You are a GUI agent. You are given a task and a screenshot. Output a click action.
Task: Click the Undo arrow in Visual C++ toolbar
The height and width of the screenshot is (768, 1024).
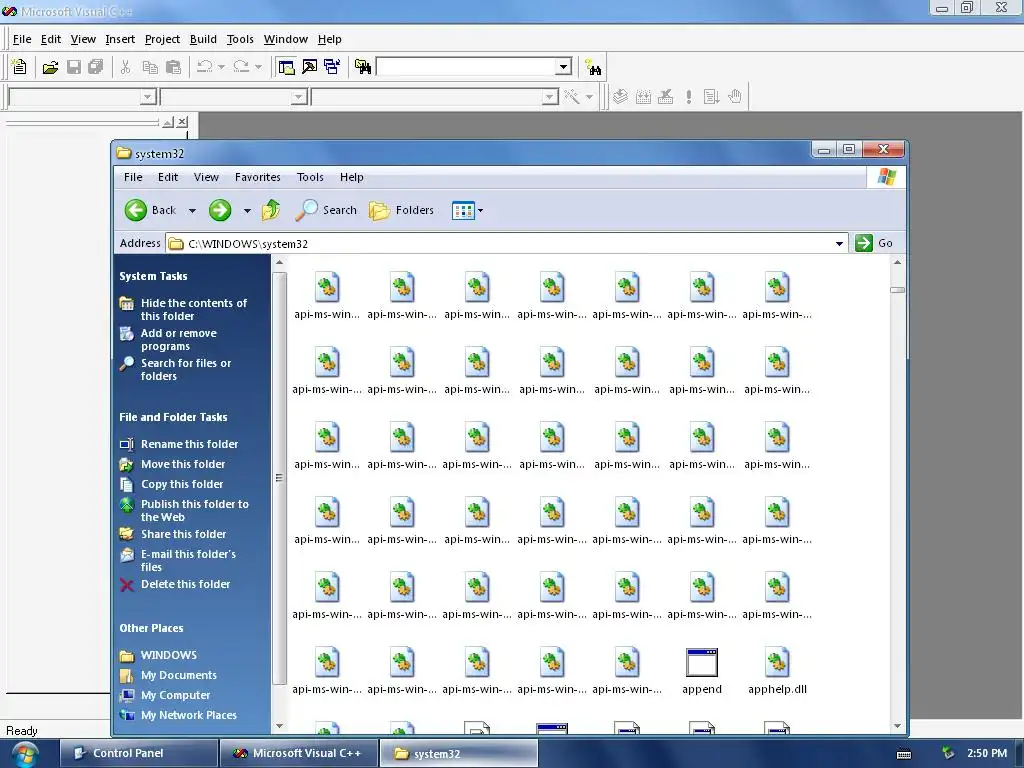coord(205,67)
